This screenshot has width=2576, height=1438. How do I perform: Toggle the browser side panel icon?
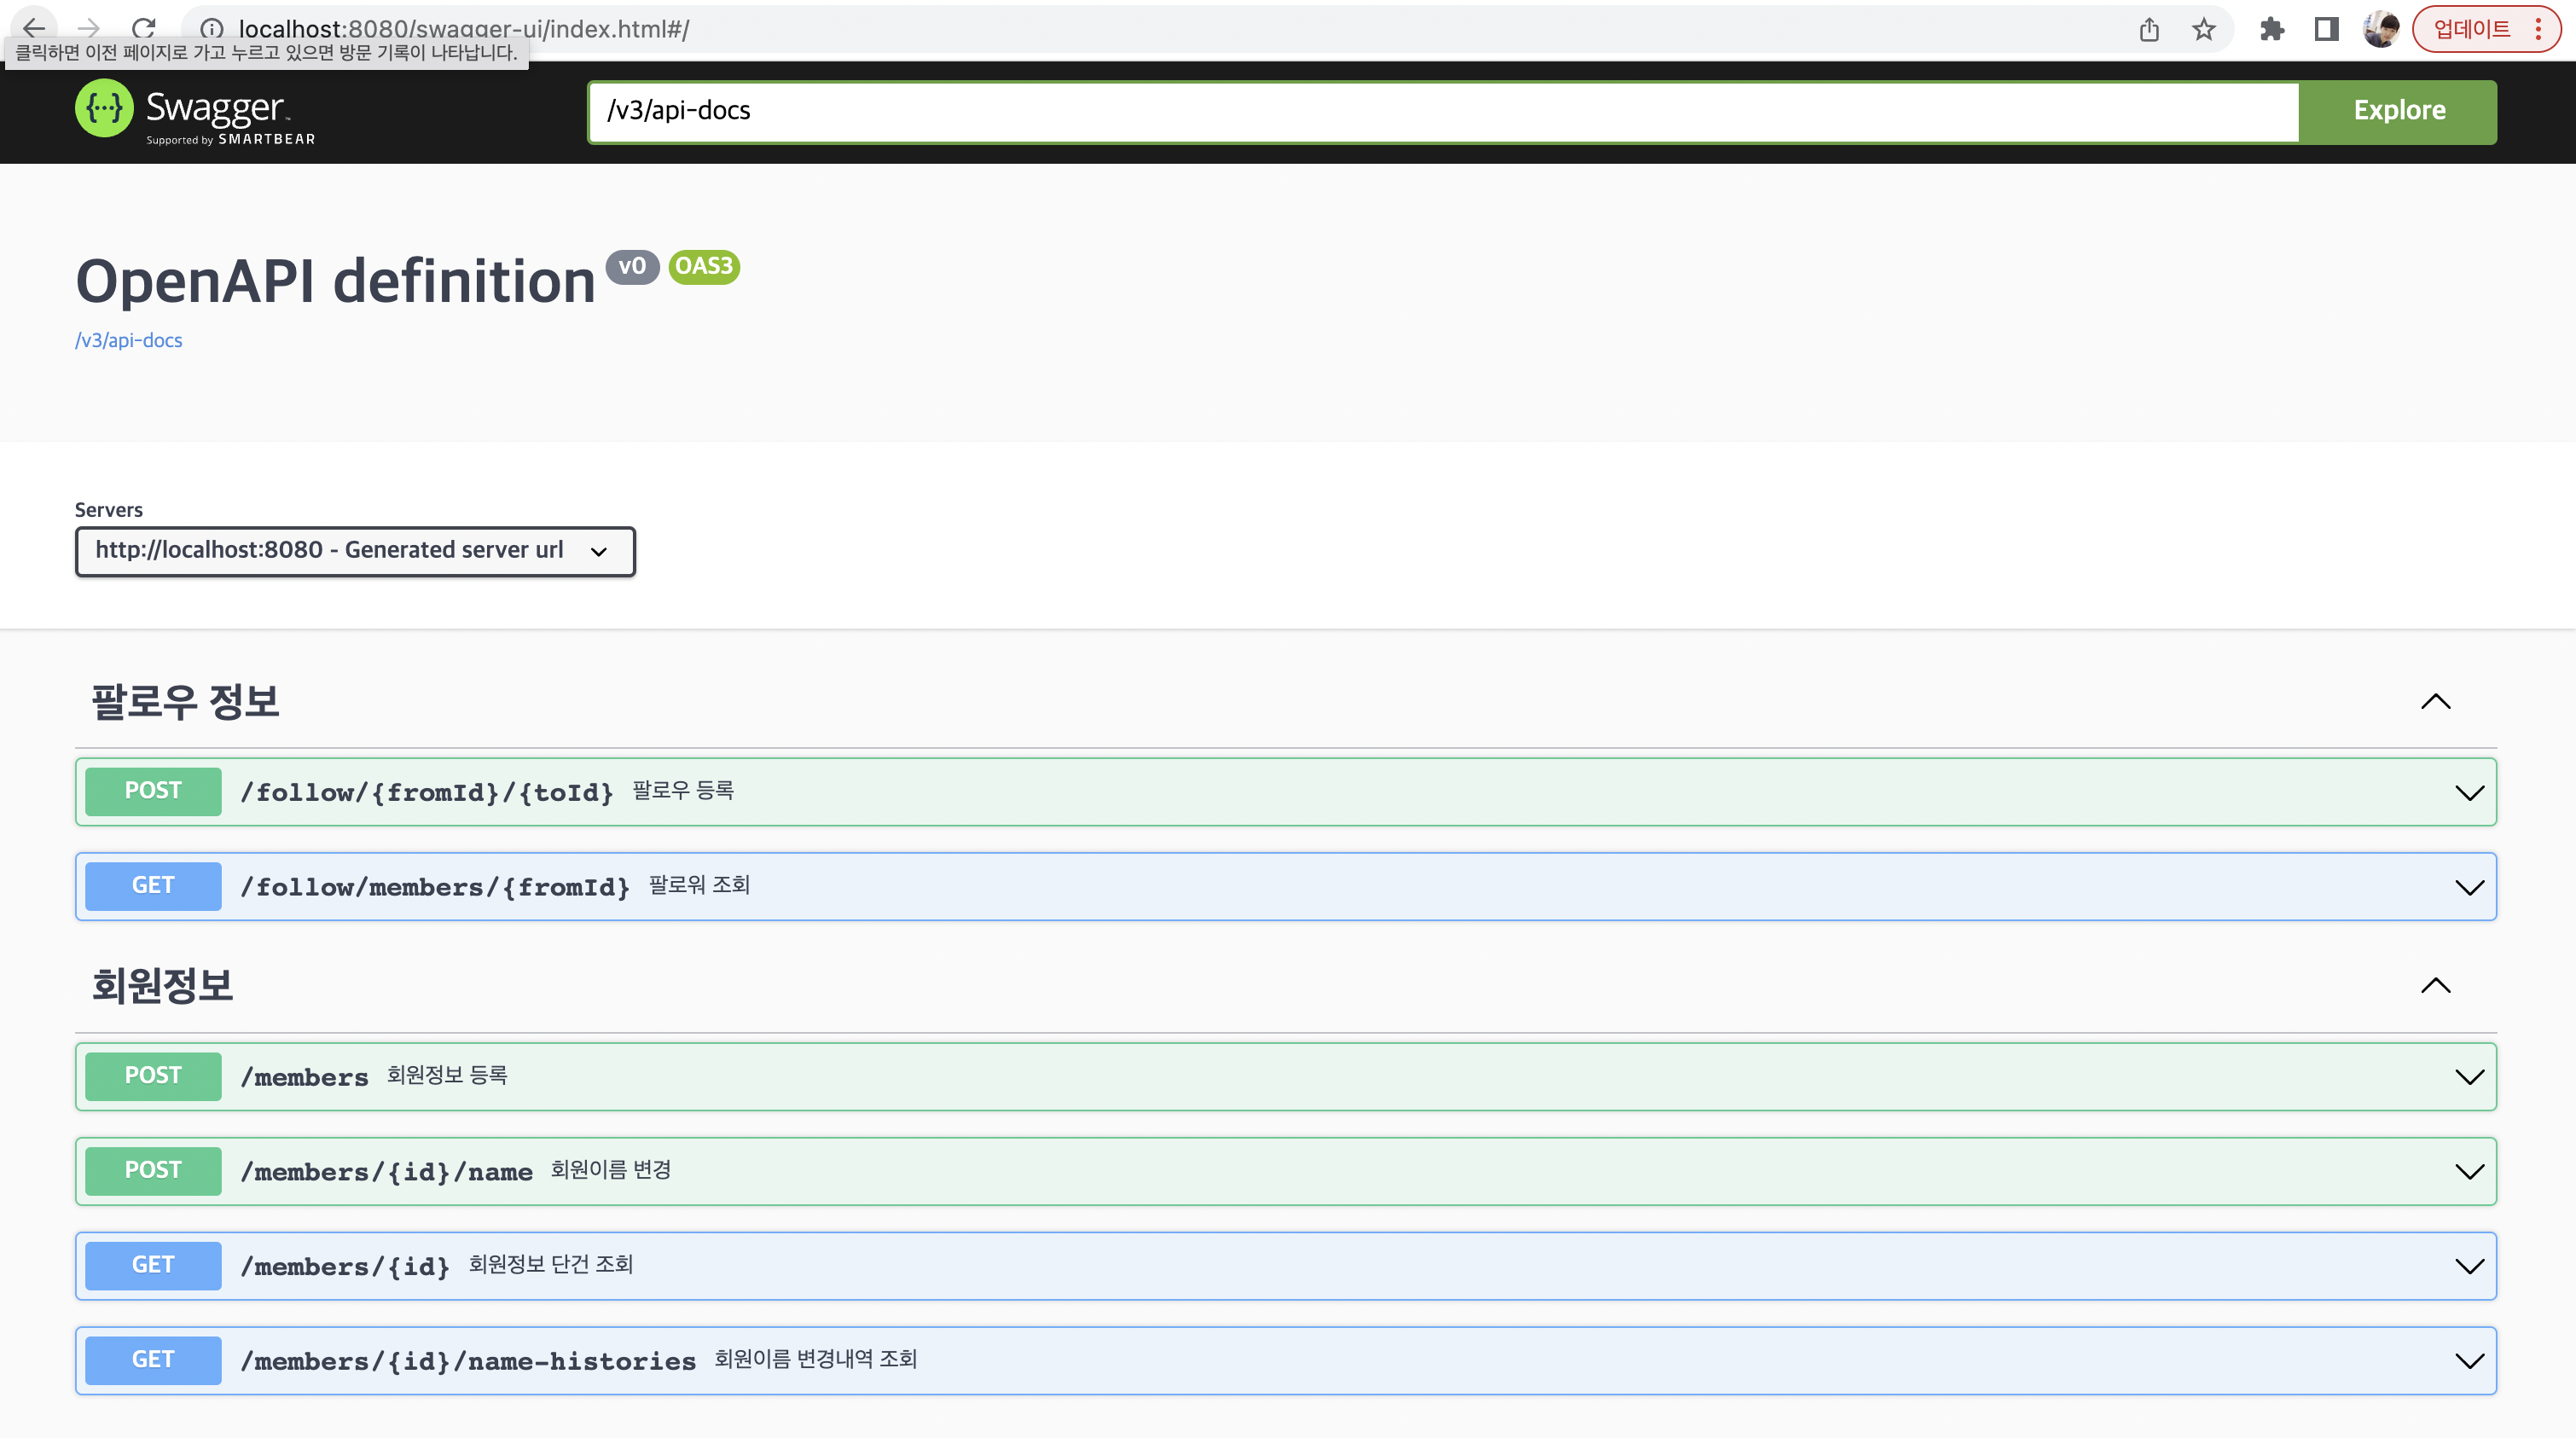coord(2326,29)
